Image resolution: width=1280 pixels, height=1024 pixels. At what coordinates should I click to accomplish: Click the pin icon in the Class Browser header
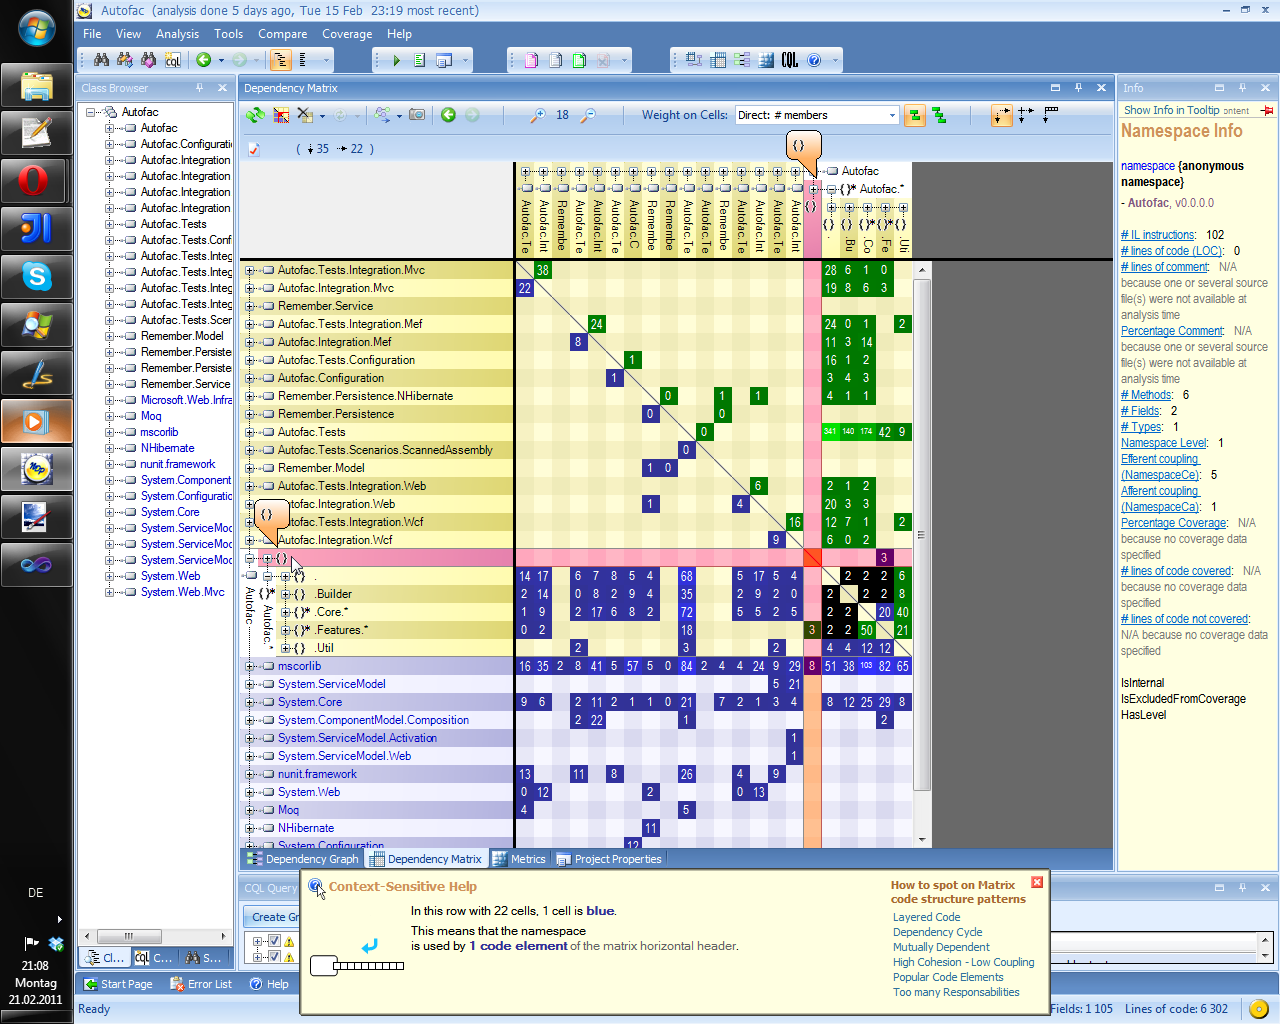(x=199, y=88)
